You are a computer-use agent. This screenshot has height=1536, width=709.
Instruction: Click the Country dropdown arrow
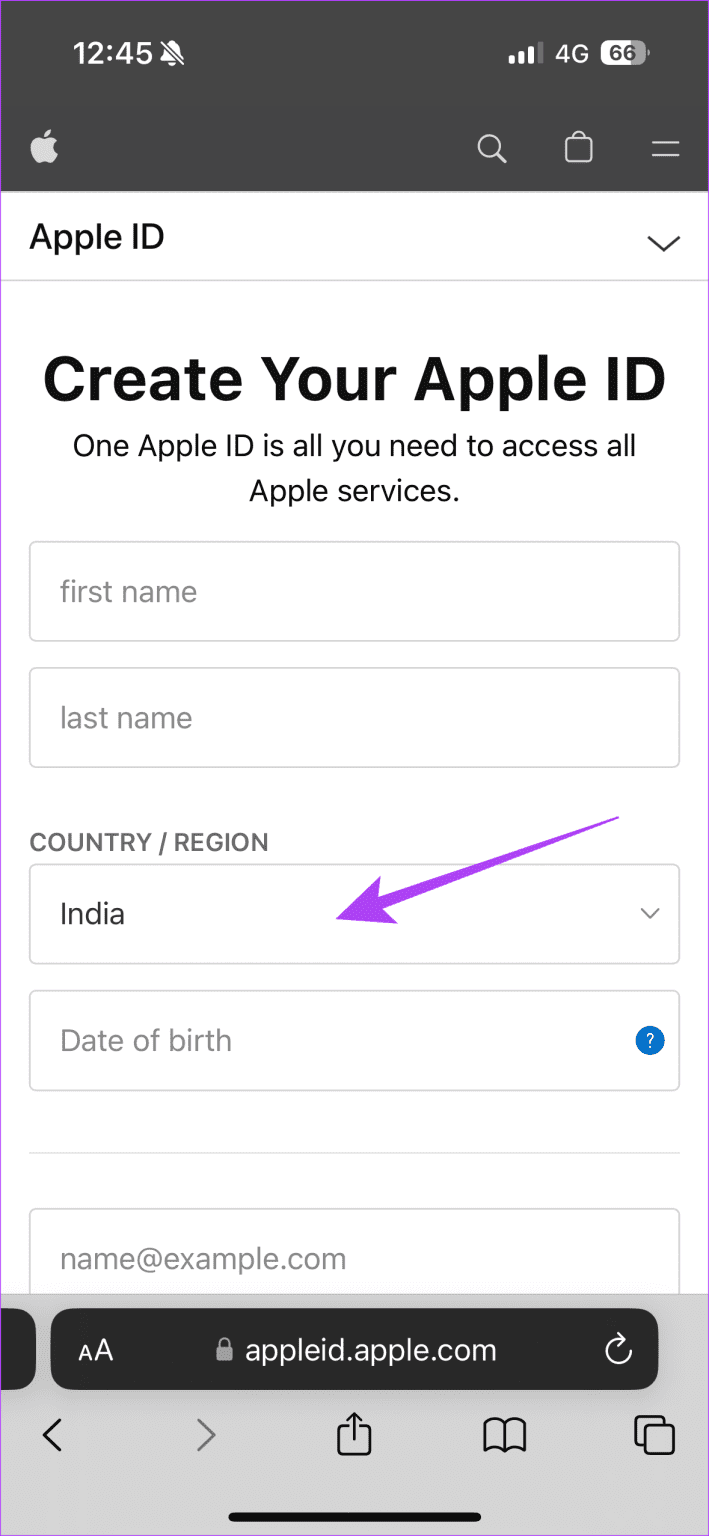[650, 913]
